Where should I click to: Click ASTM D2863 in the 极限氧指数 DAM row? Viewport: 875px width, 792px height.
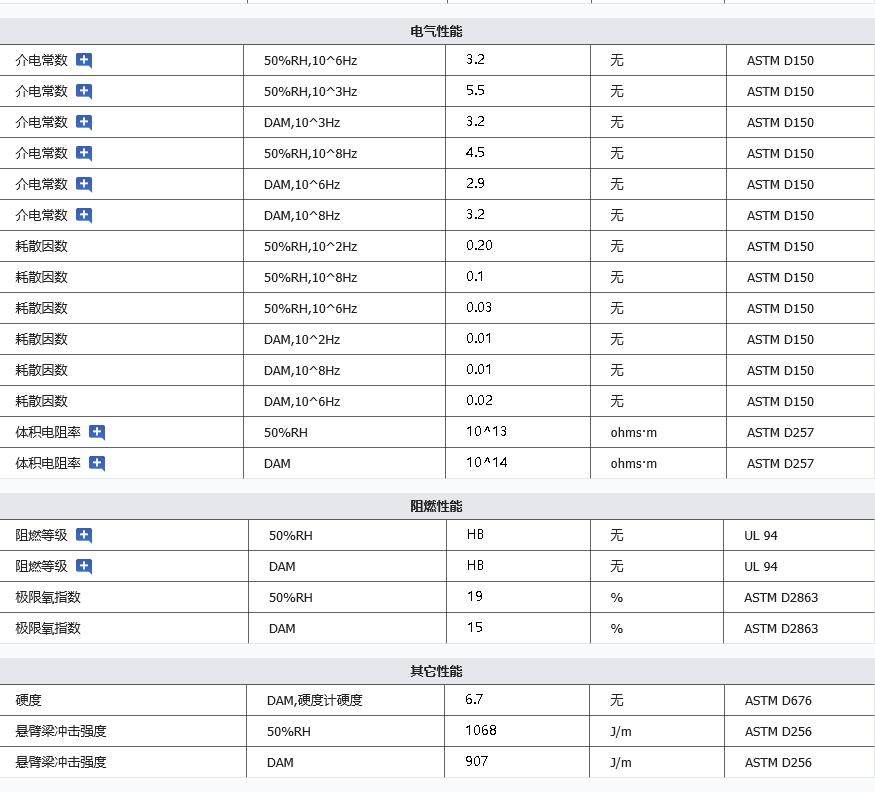pos(781,628)
